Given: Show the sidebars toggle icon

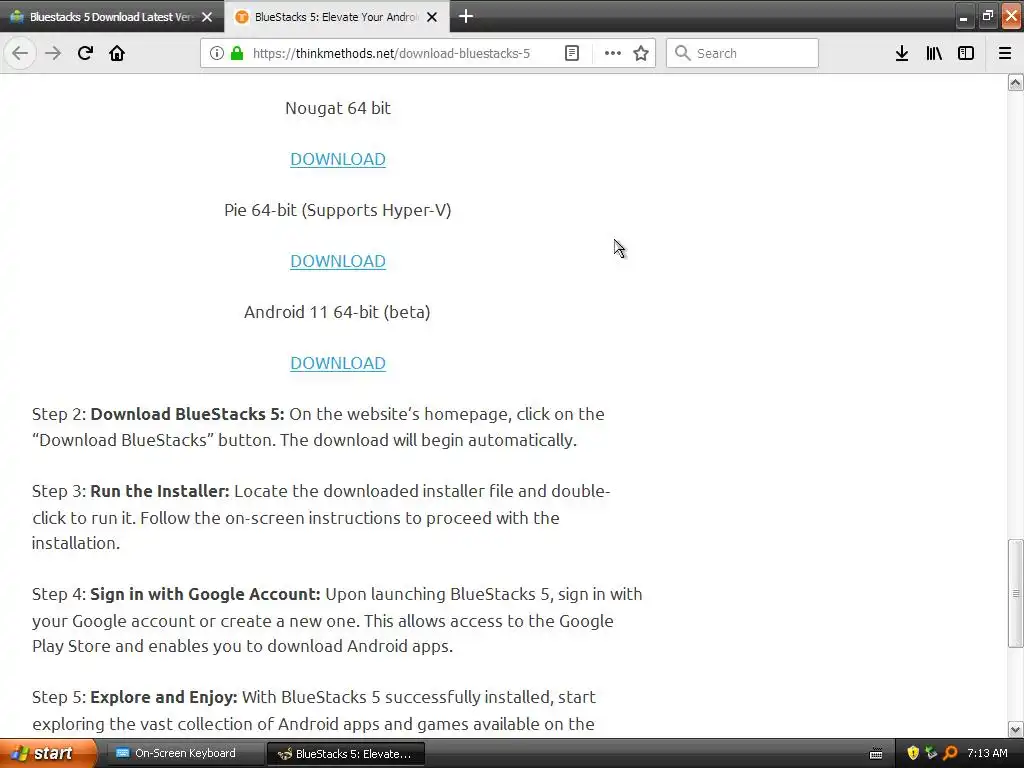Looking at the screenshot, I should (x=966, y=53).
